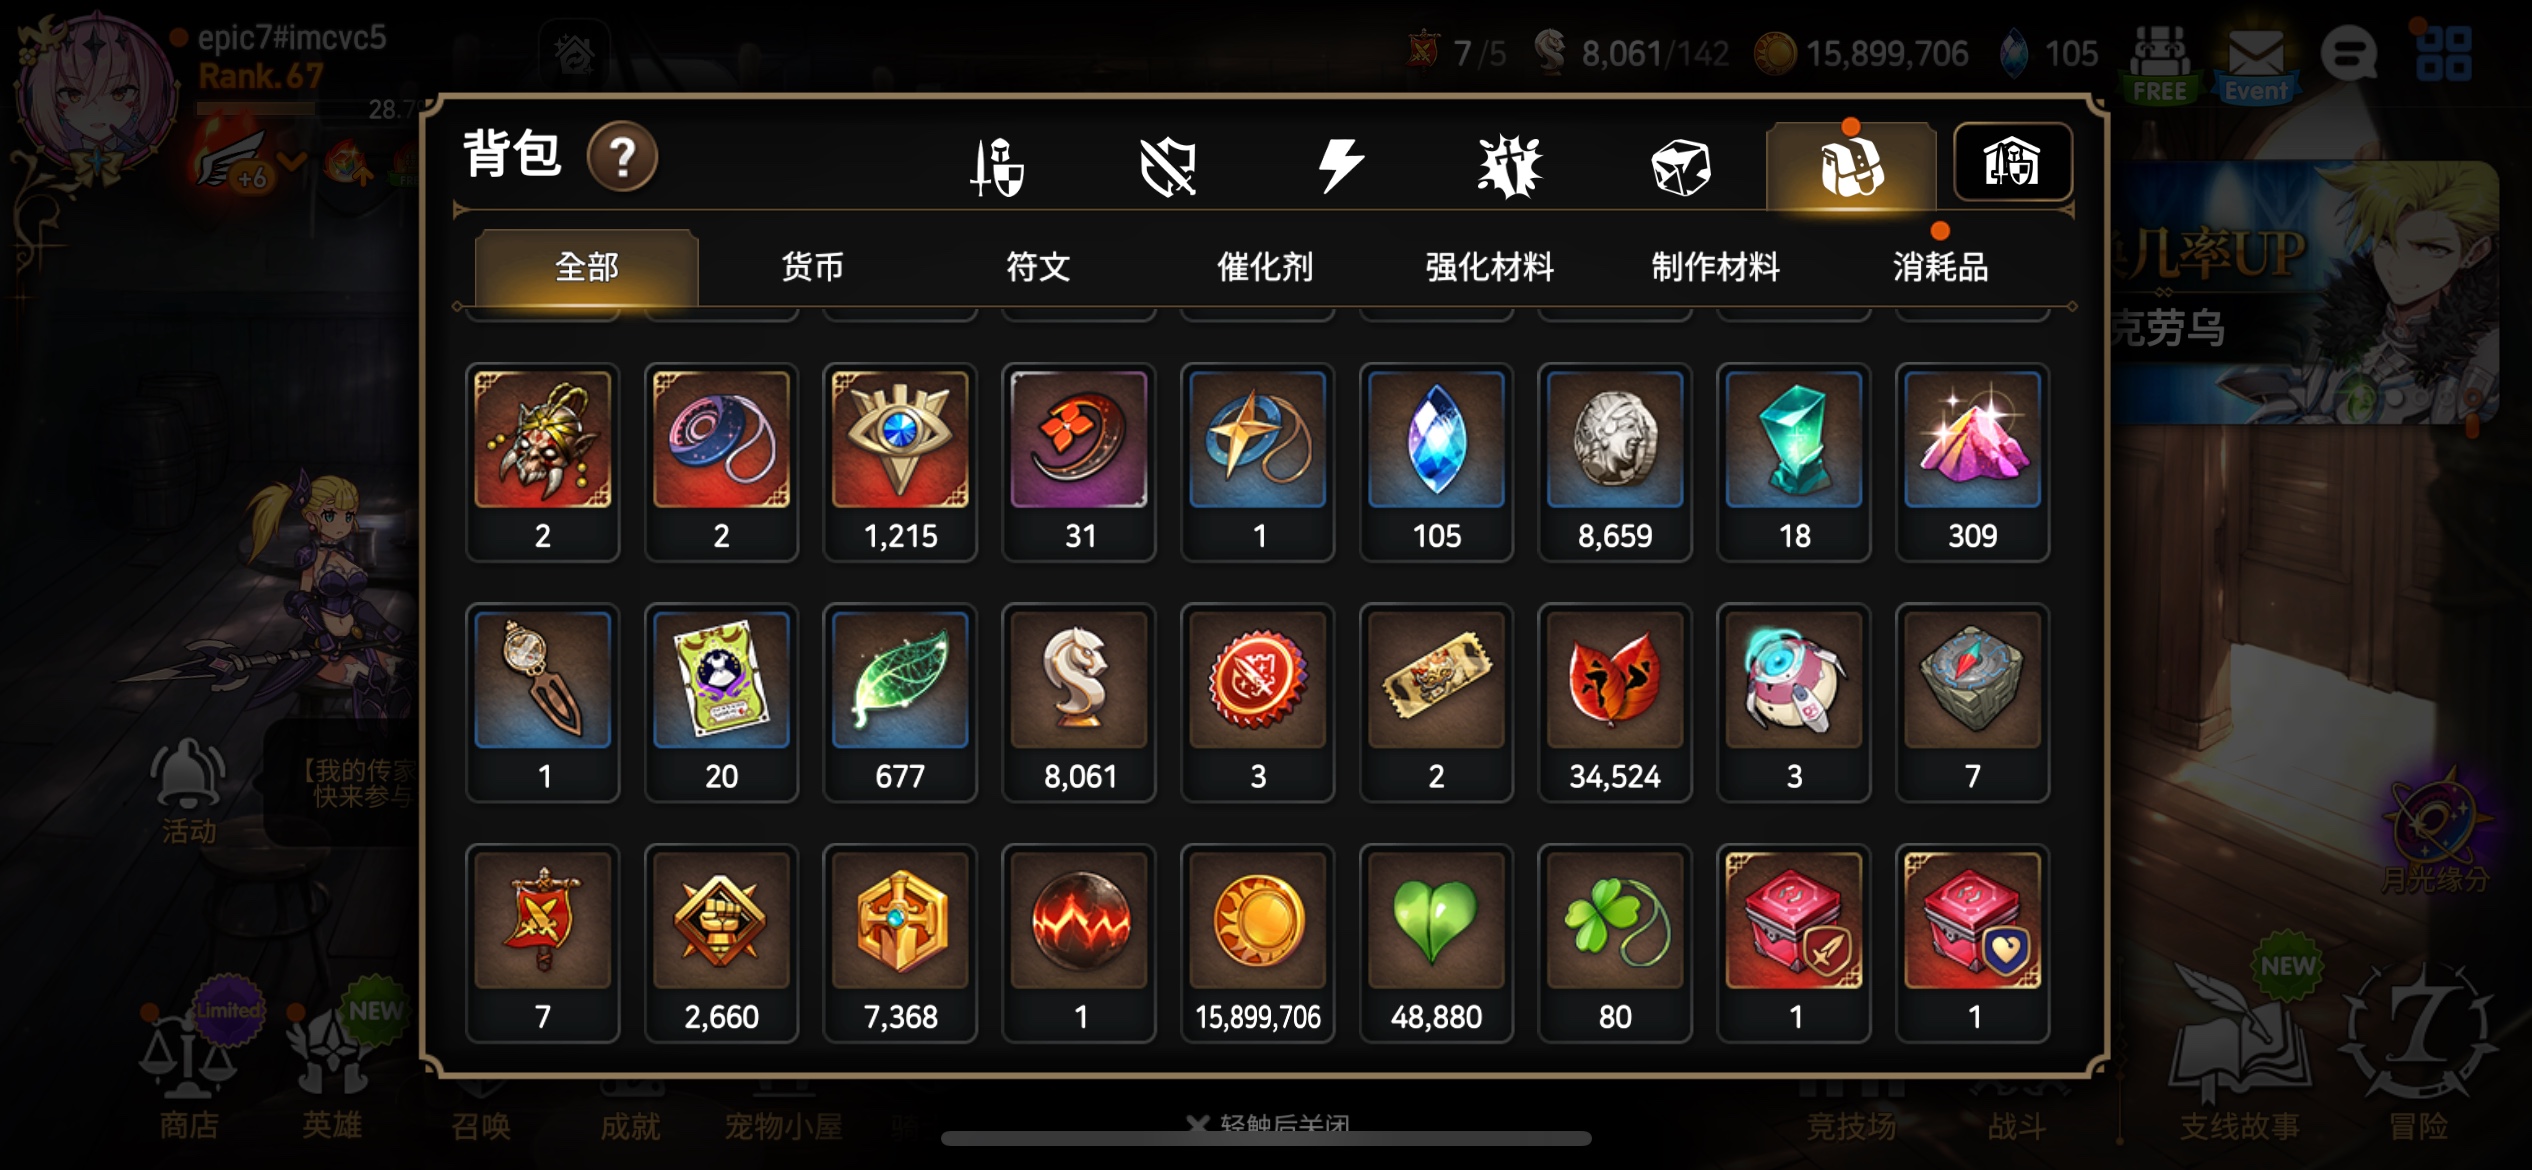Screen dimensions: 2532x1170
Task: Switch to the 货币 tab
Action: (x=812, y=267)
